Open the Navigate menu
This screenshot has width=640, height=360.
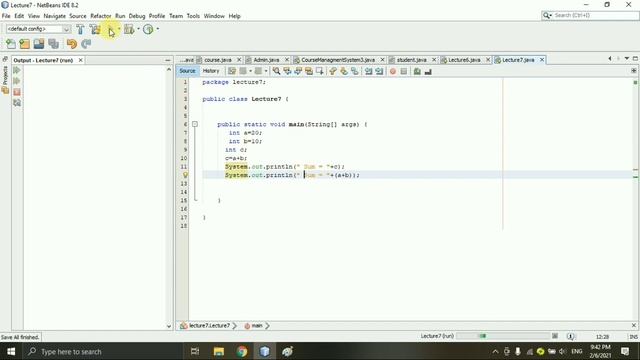pos(55,16)
